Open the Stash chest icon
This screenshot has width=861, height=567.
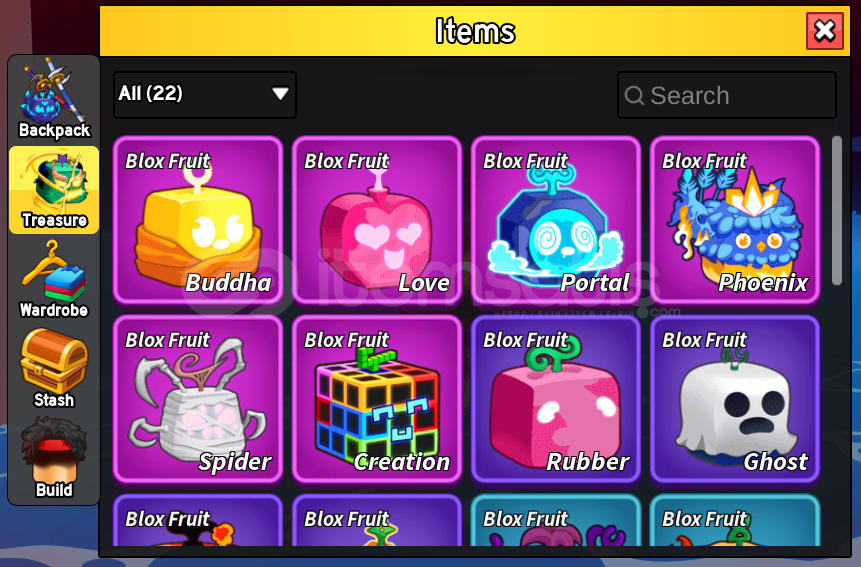point(54,369)
